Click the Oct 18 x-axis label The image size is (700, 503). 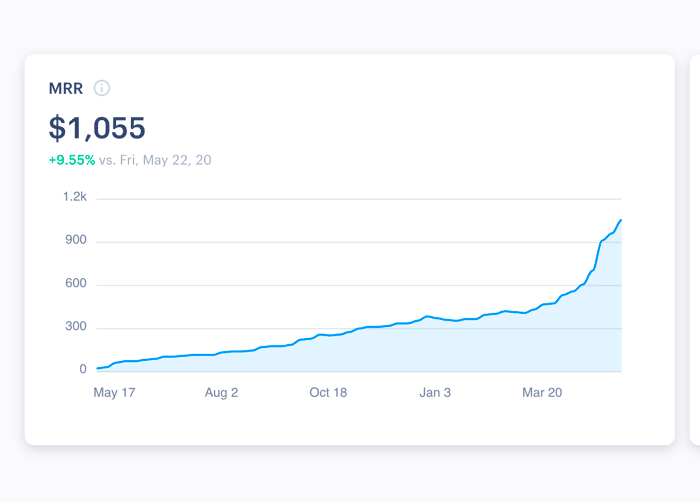tap(328, 393)
